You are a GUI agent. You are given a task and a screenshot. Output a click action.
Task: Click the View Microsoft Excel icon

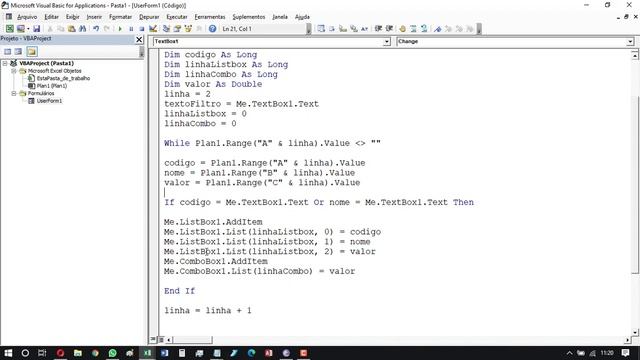click(x=9, y=29)
